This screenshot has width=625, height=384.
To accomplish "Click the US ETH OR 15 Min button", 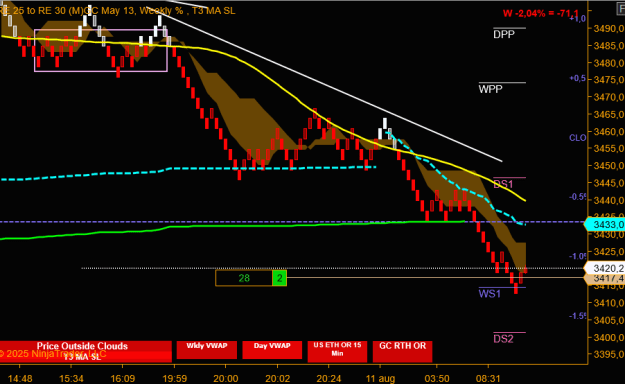I will (337, 351).
